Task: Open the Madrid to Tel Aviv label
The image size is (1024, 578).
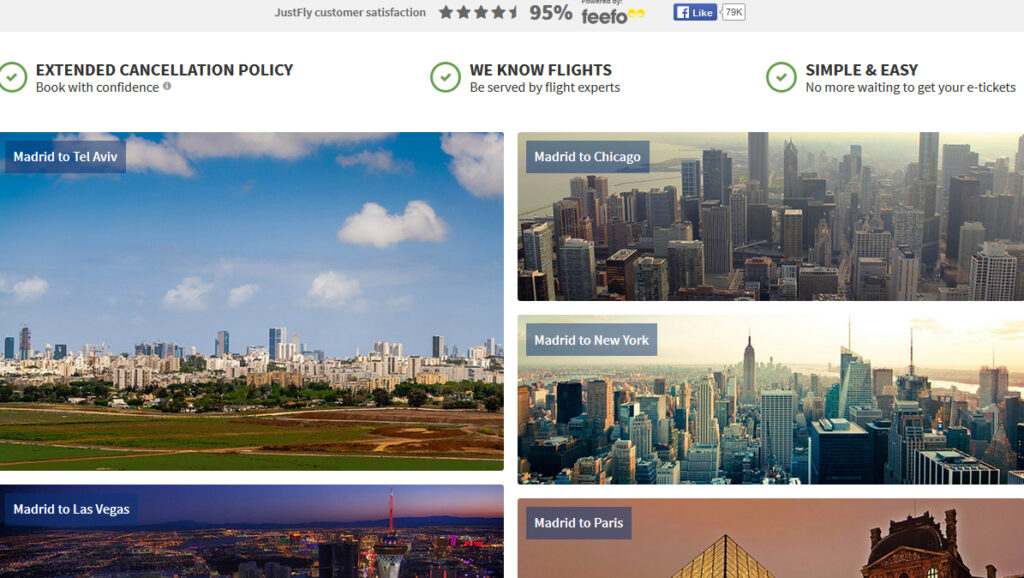Action: tap(65, 157)
